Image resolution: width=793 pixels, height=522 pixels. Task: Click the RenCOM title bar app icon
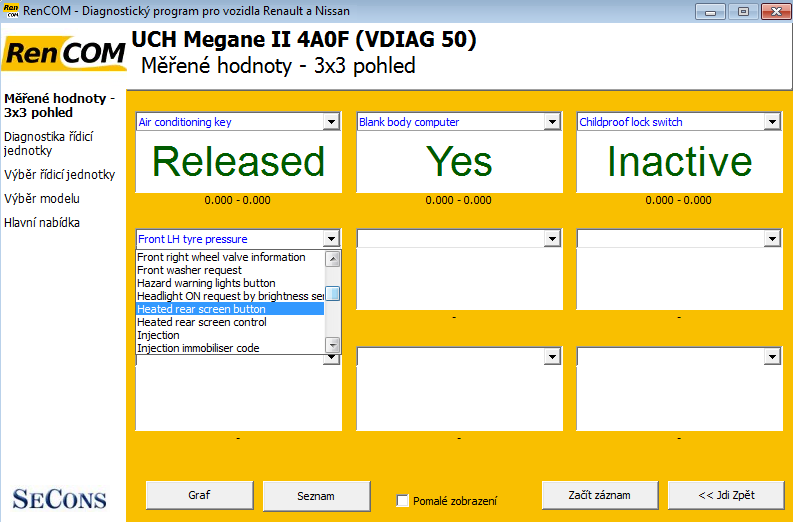click(x=11, y=11)
